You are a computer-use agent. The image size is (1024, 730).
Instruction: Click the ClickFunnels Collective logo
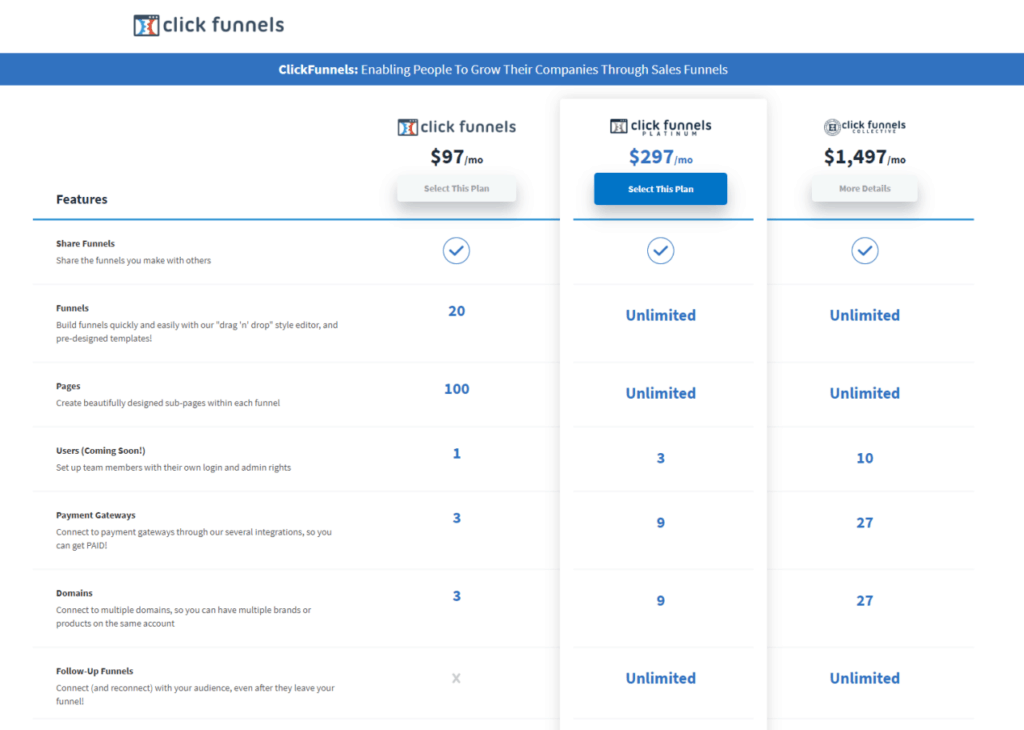(x=864, y=126)
